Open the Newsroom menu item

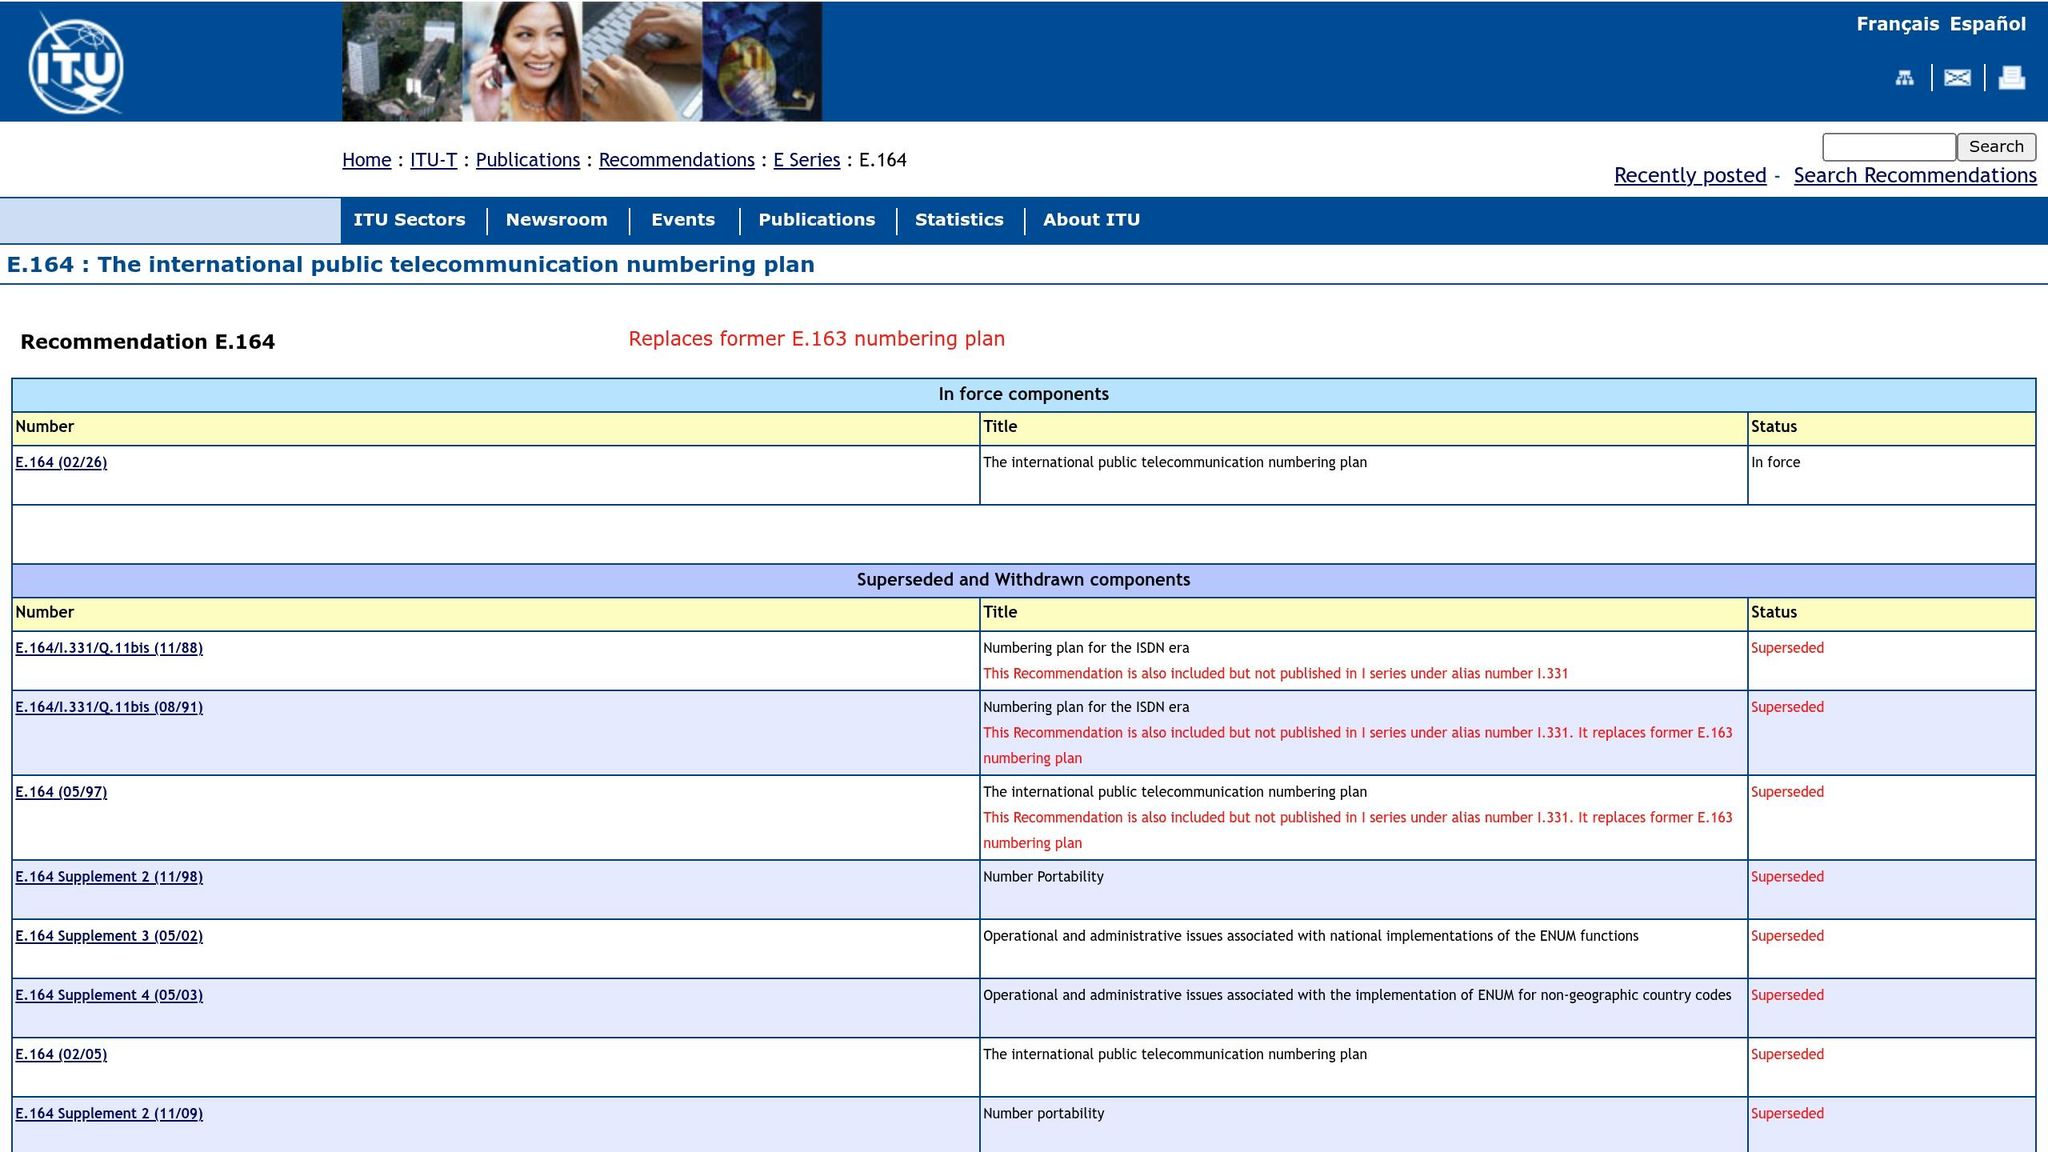click(x=556, y=220)
